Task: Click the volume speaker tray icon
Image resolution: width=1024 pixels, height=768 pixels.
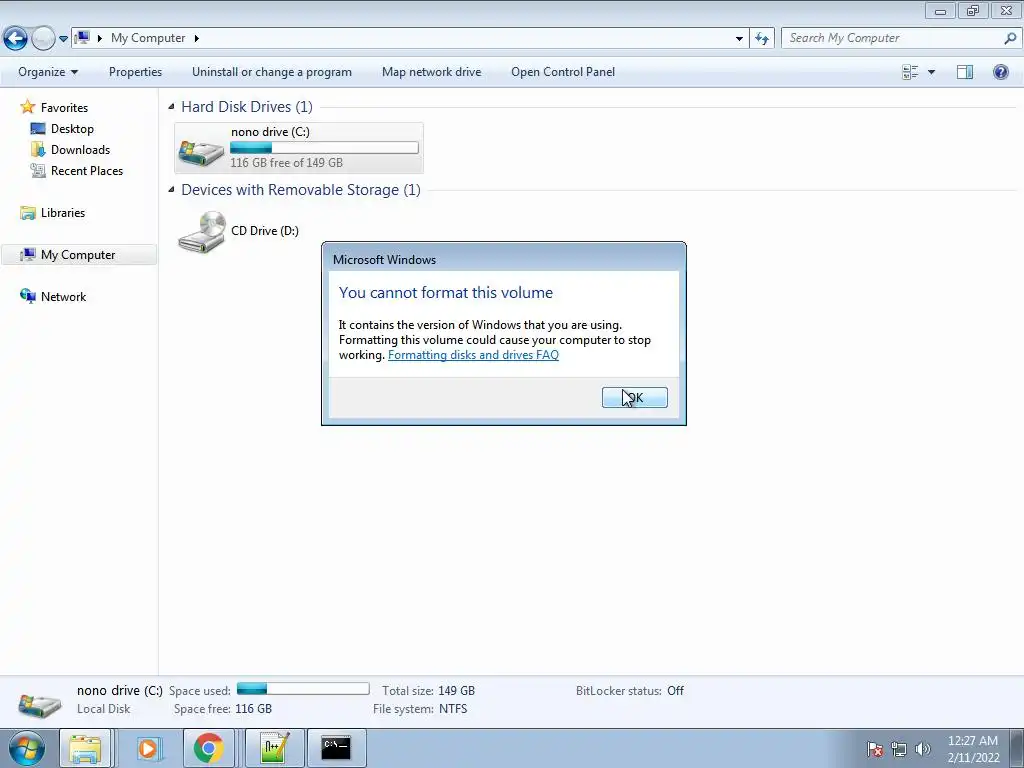Action: [x=922, y=749]
